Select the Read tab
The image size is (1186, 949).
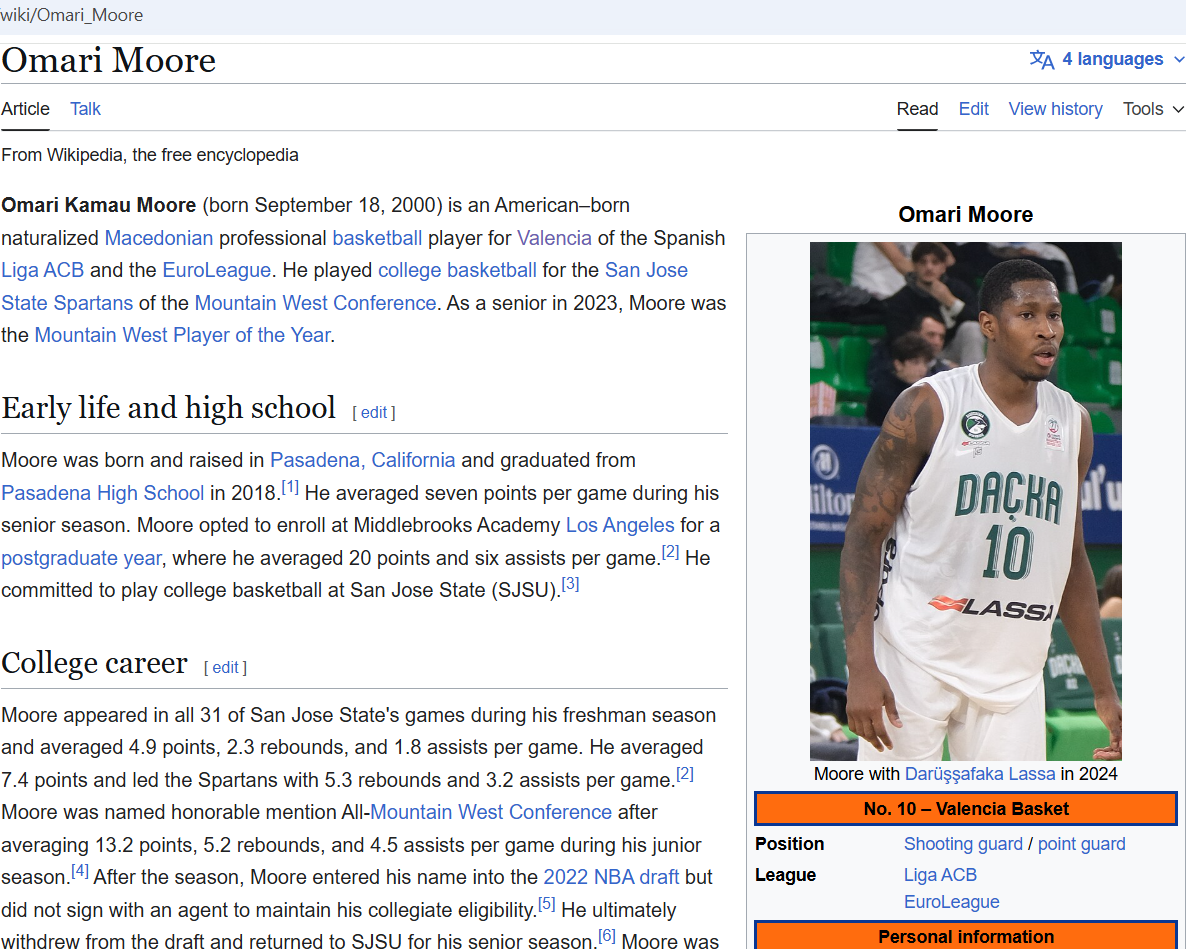[x=917, y=109]
